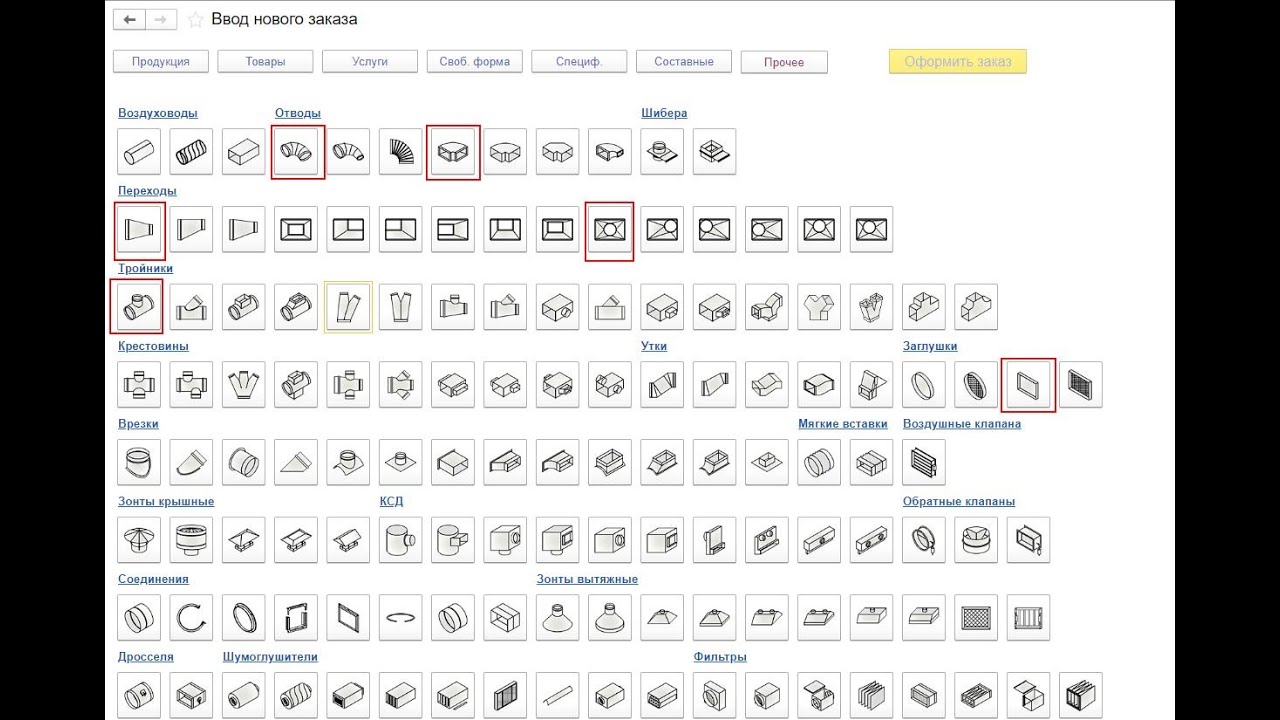This screenshot has width=1280, height=720.
Task: Follow the Шумоглушители heading link
Action: click(x=270, y=657)
